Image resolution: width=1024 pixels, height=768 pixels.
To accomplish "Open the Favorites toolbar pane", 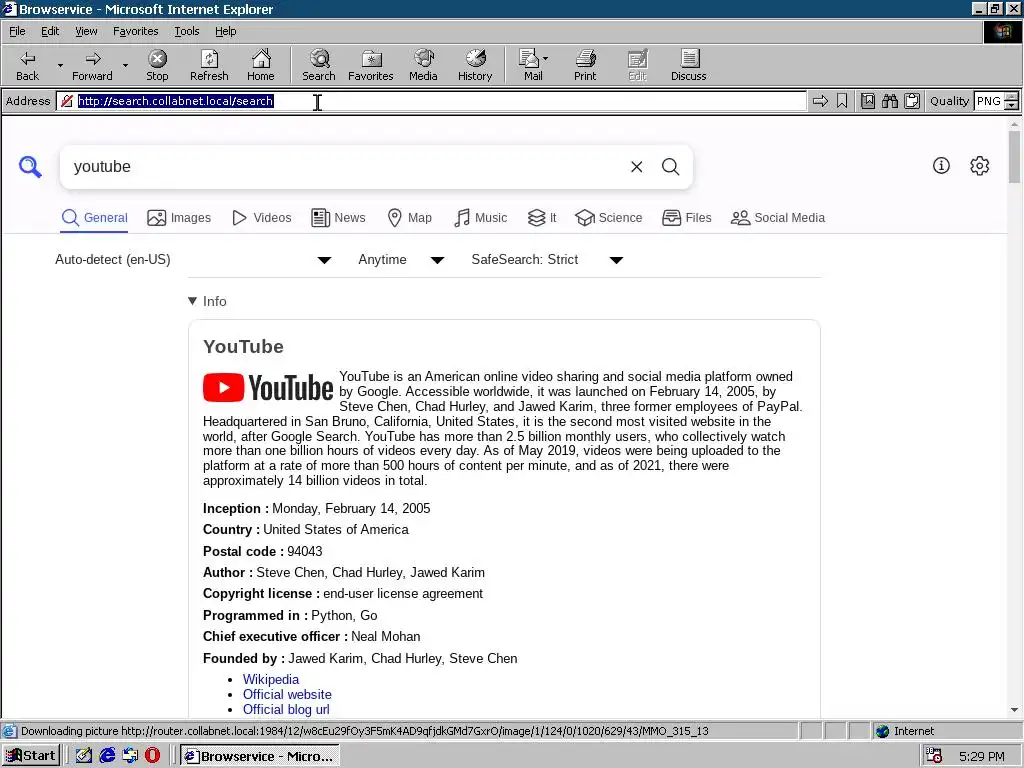I will click(371, 65).
